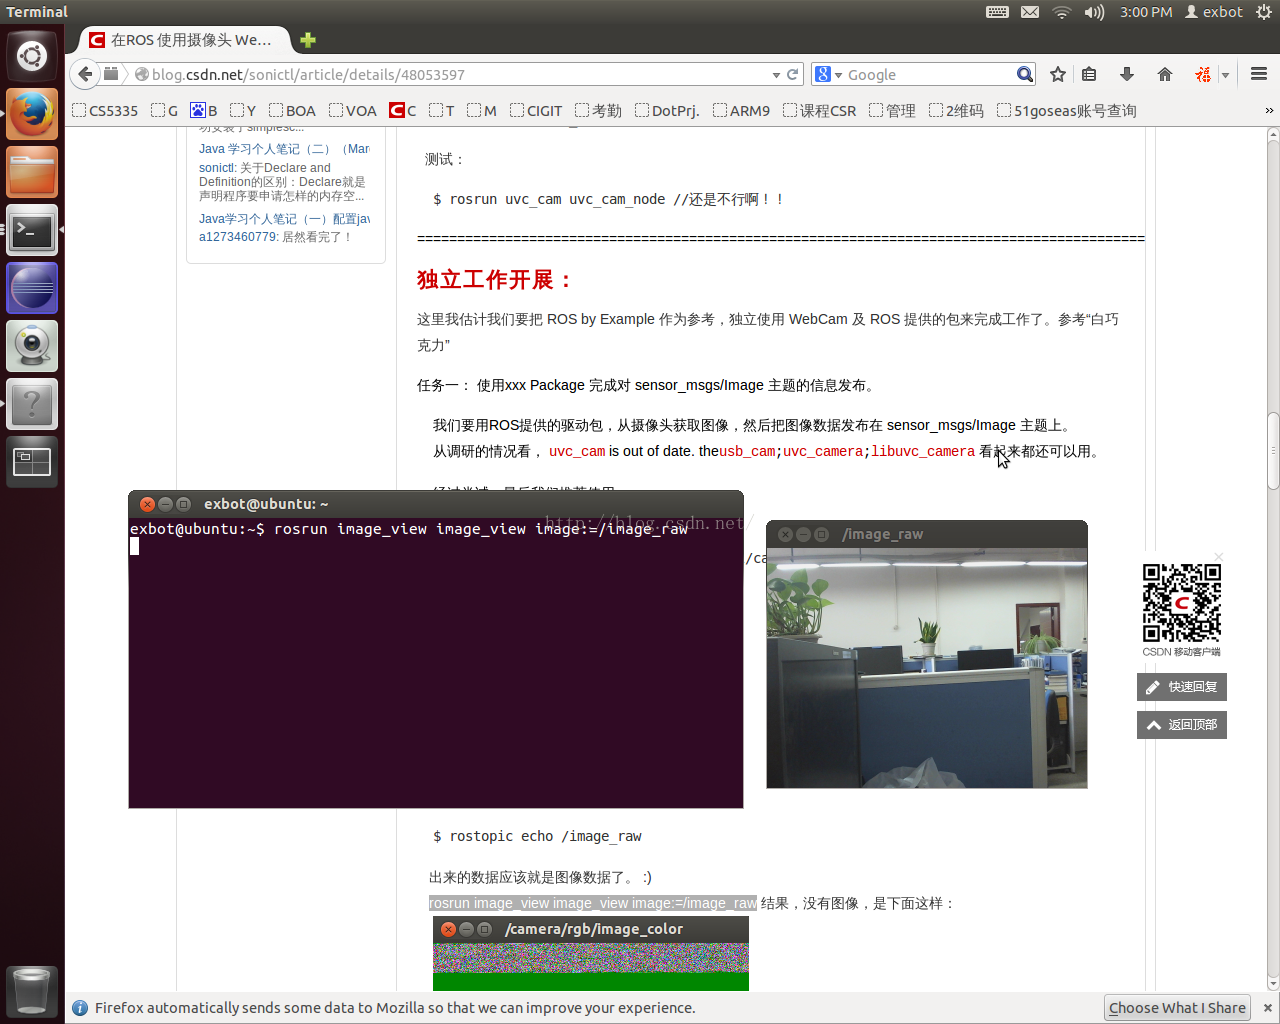
Task: Click highlighted rosrun image_view text
Action: coord(593,903)
